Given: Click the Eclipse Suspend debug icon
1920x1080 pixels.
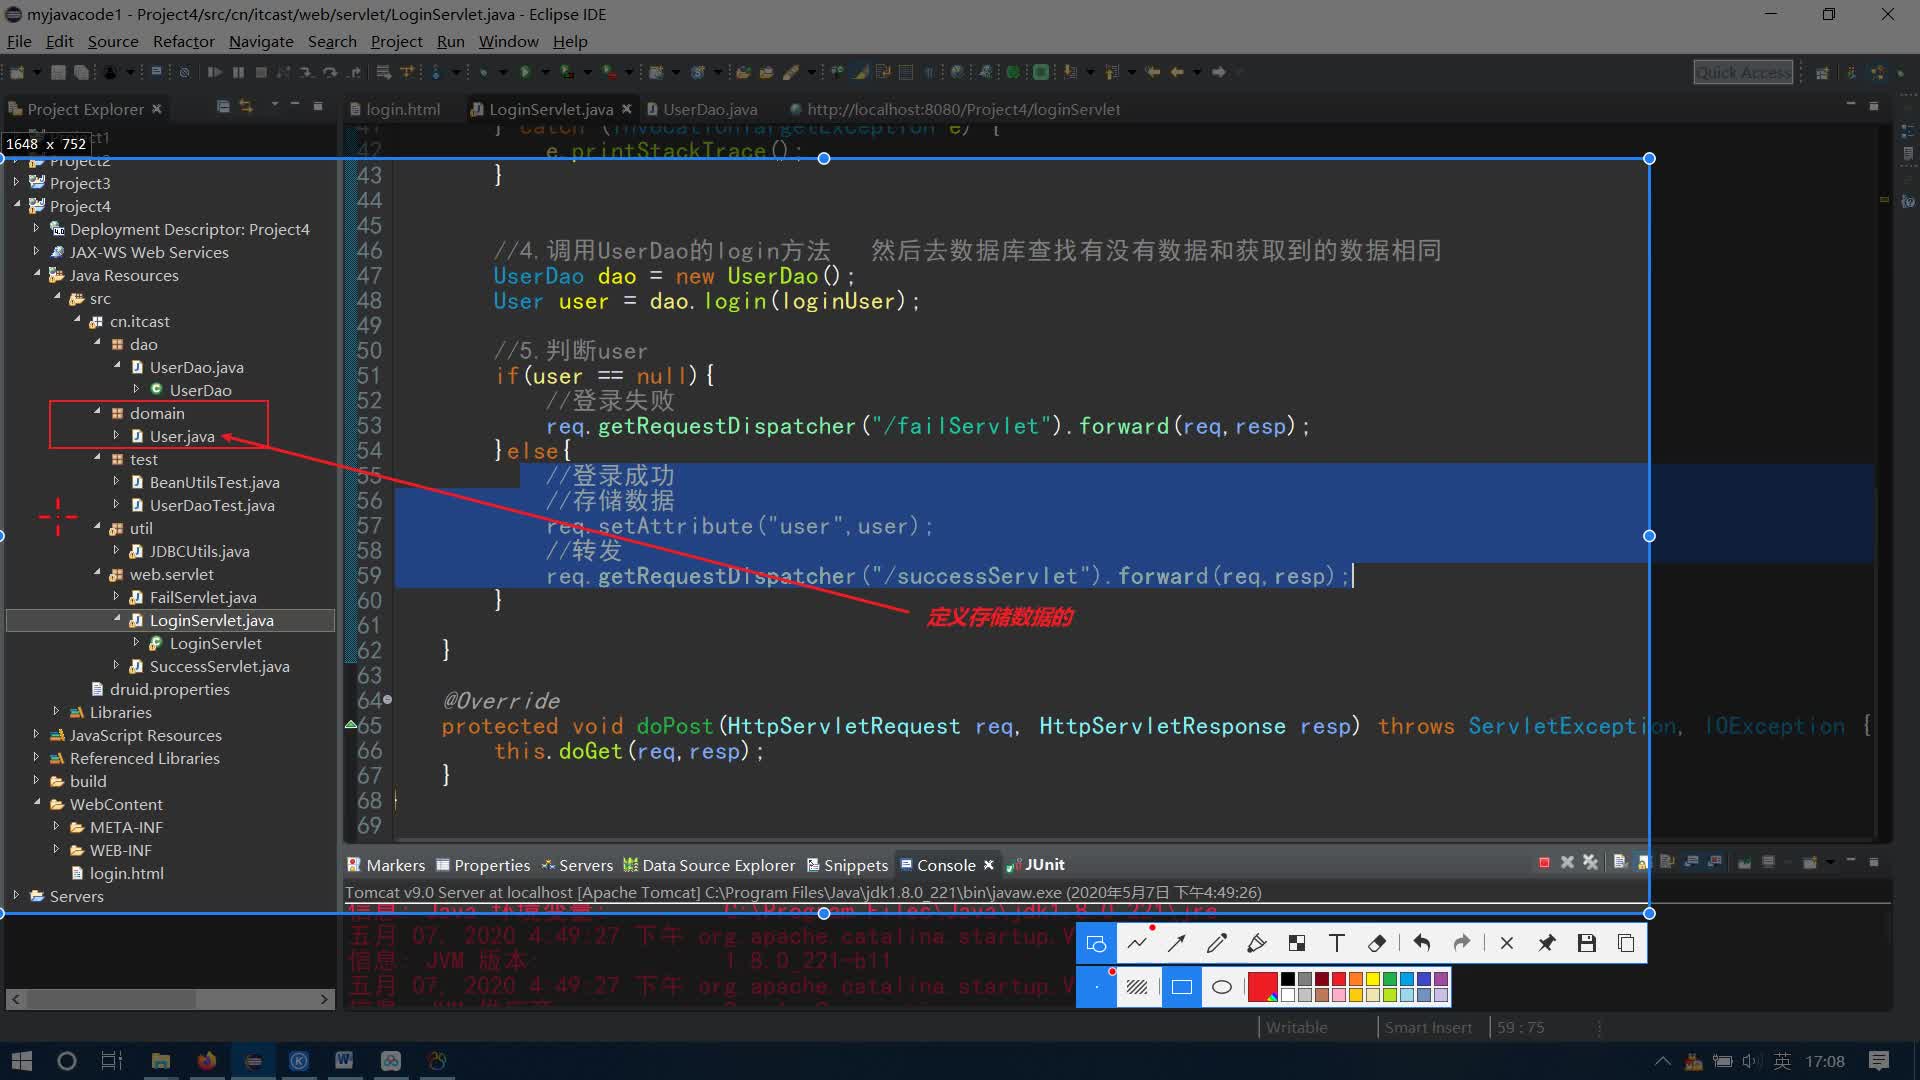Looking at the screenshot, I should pyautogui.click(x=238, y=72).
